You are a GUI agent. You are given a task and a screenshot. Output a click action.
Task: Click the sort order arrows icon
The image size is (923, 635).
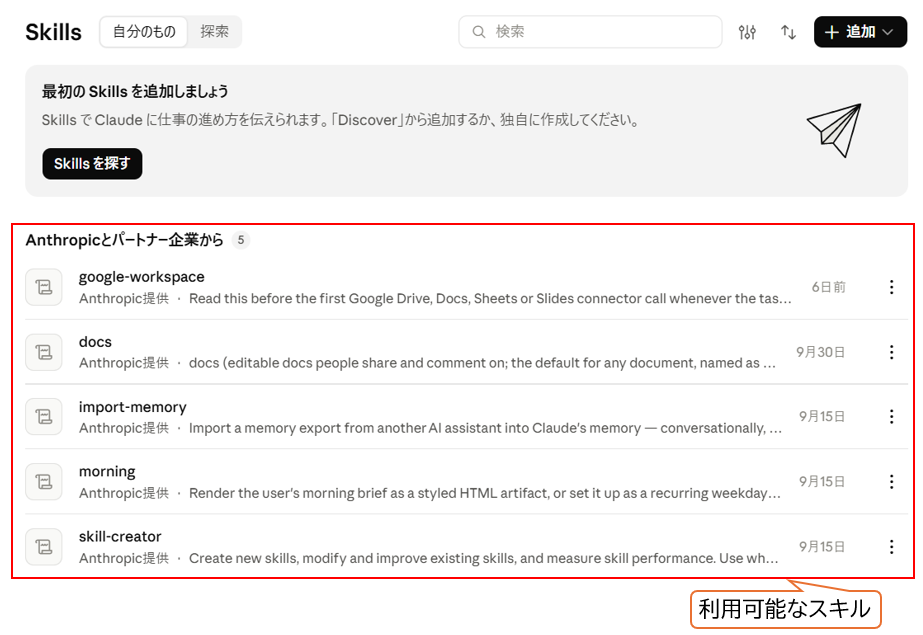[788, 32]
